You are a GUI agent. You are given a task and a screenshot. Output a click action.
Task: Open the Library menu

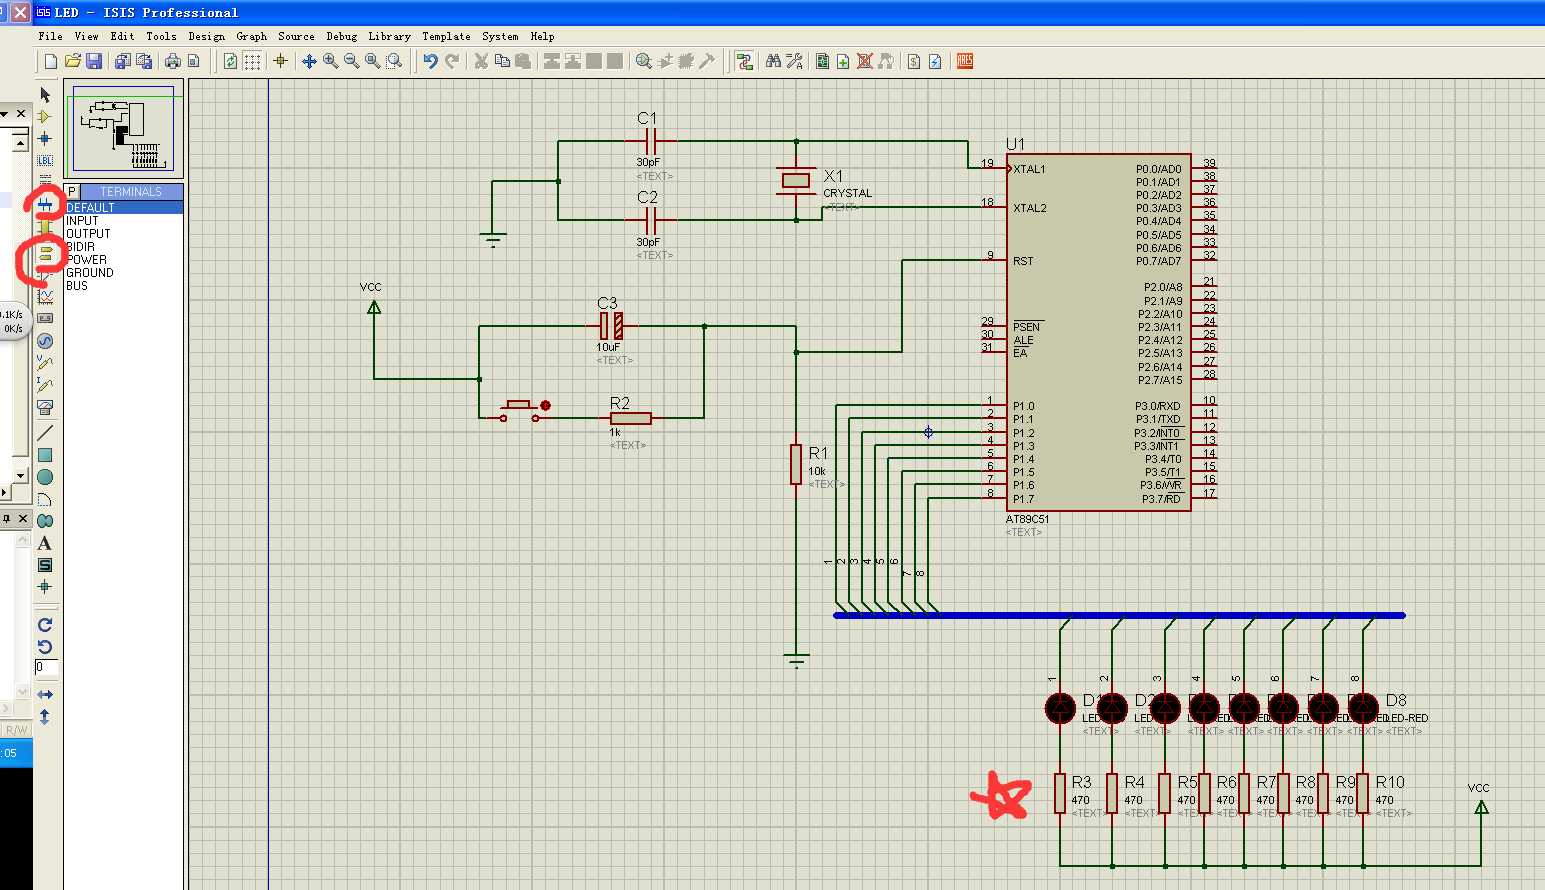(389, 36)
